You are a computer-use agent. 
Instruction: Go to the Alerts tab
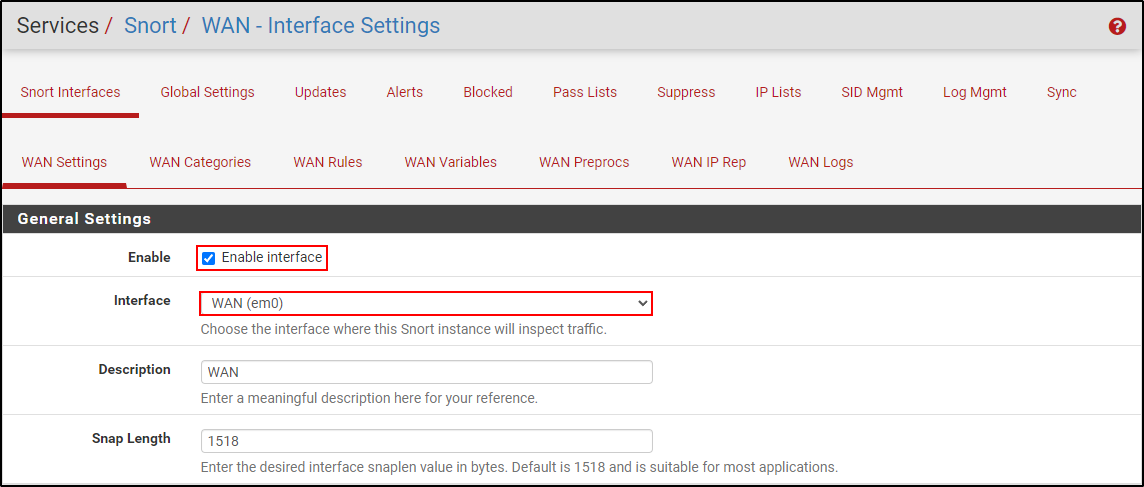405,92
